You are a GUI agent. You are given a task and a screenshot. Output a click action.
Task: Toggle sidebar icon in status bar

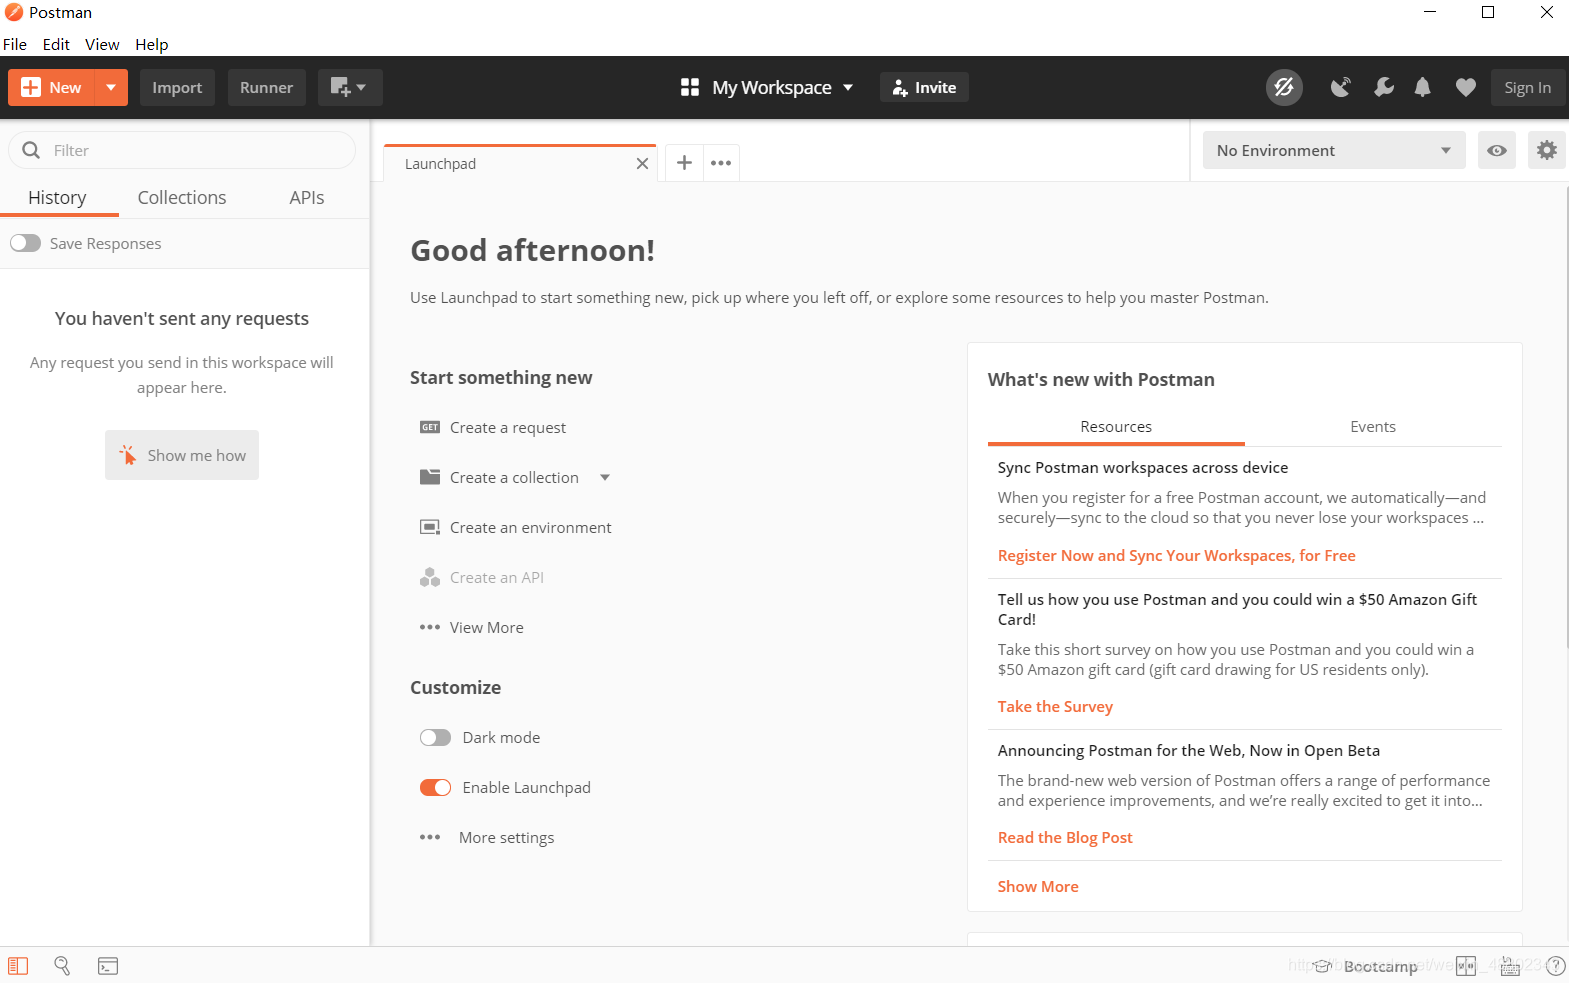[x=18, y=966]
